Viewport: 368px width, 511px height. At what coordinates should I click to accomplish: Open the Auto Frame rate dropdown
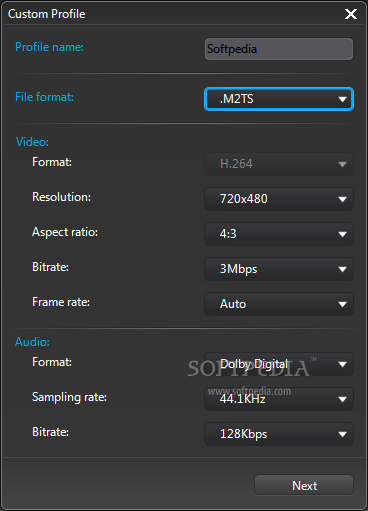tap(279, 304)
